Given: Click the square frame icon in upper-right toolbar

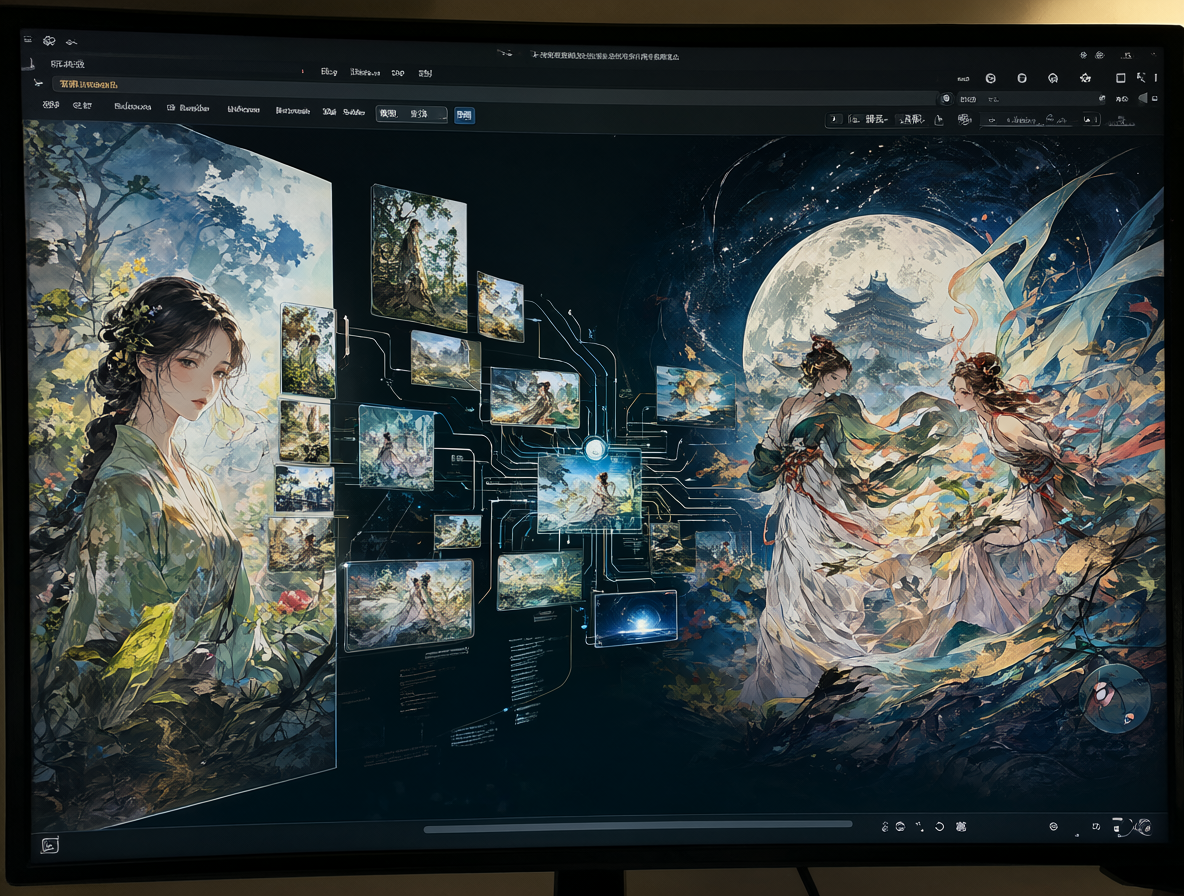Looking at the screenshot, I should 1121,78.
